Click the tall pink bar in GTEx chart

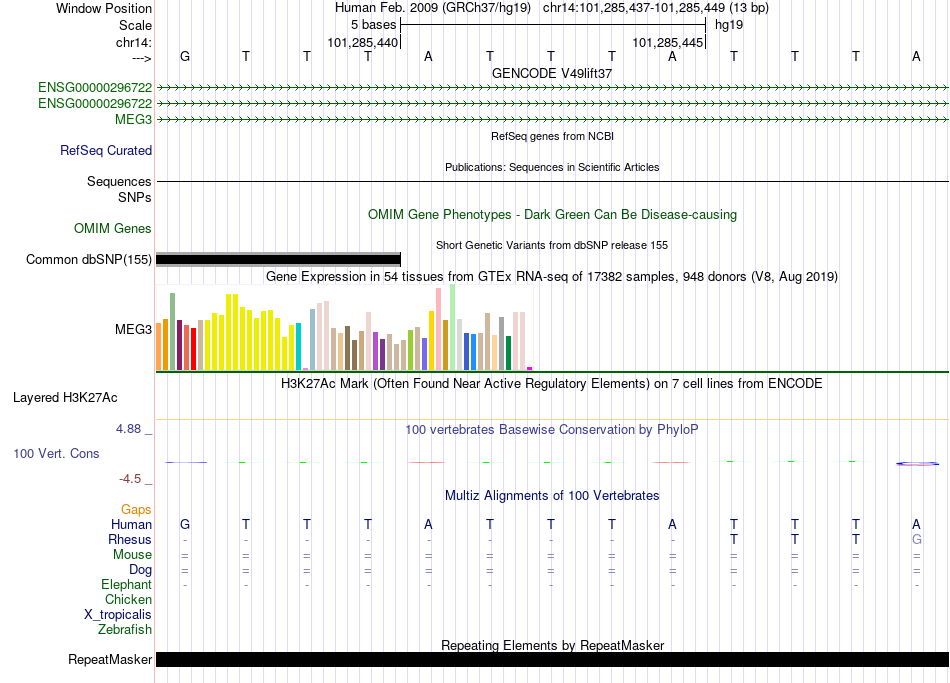[x=439, y=329]
